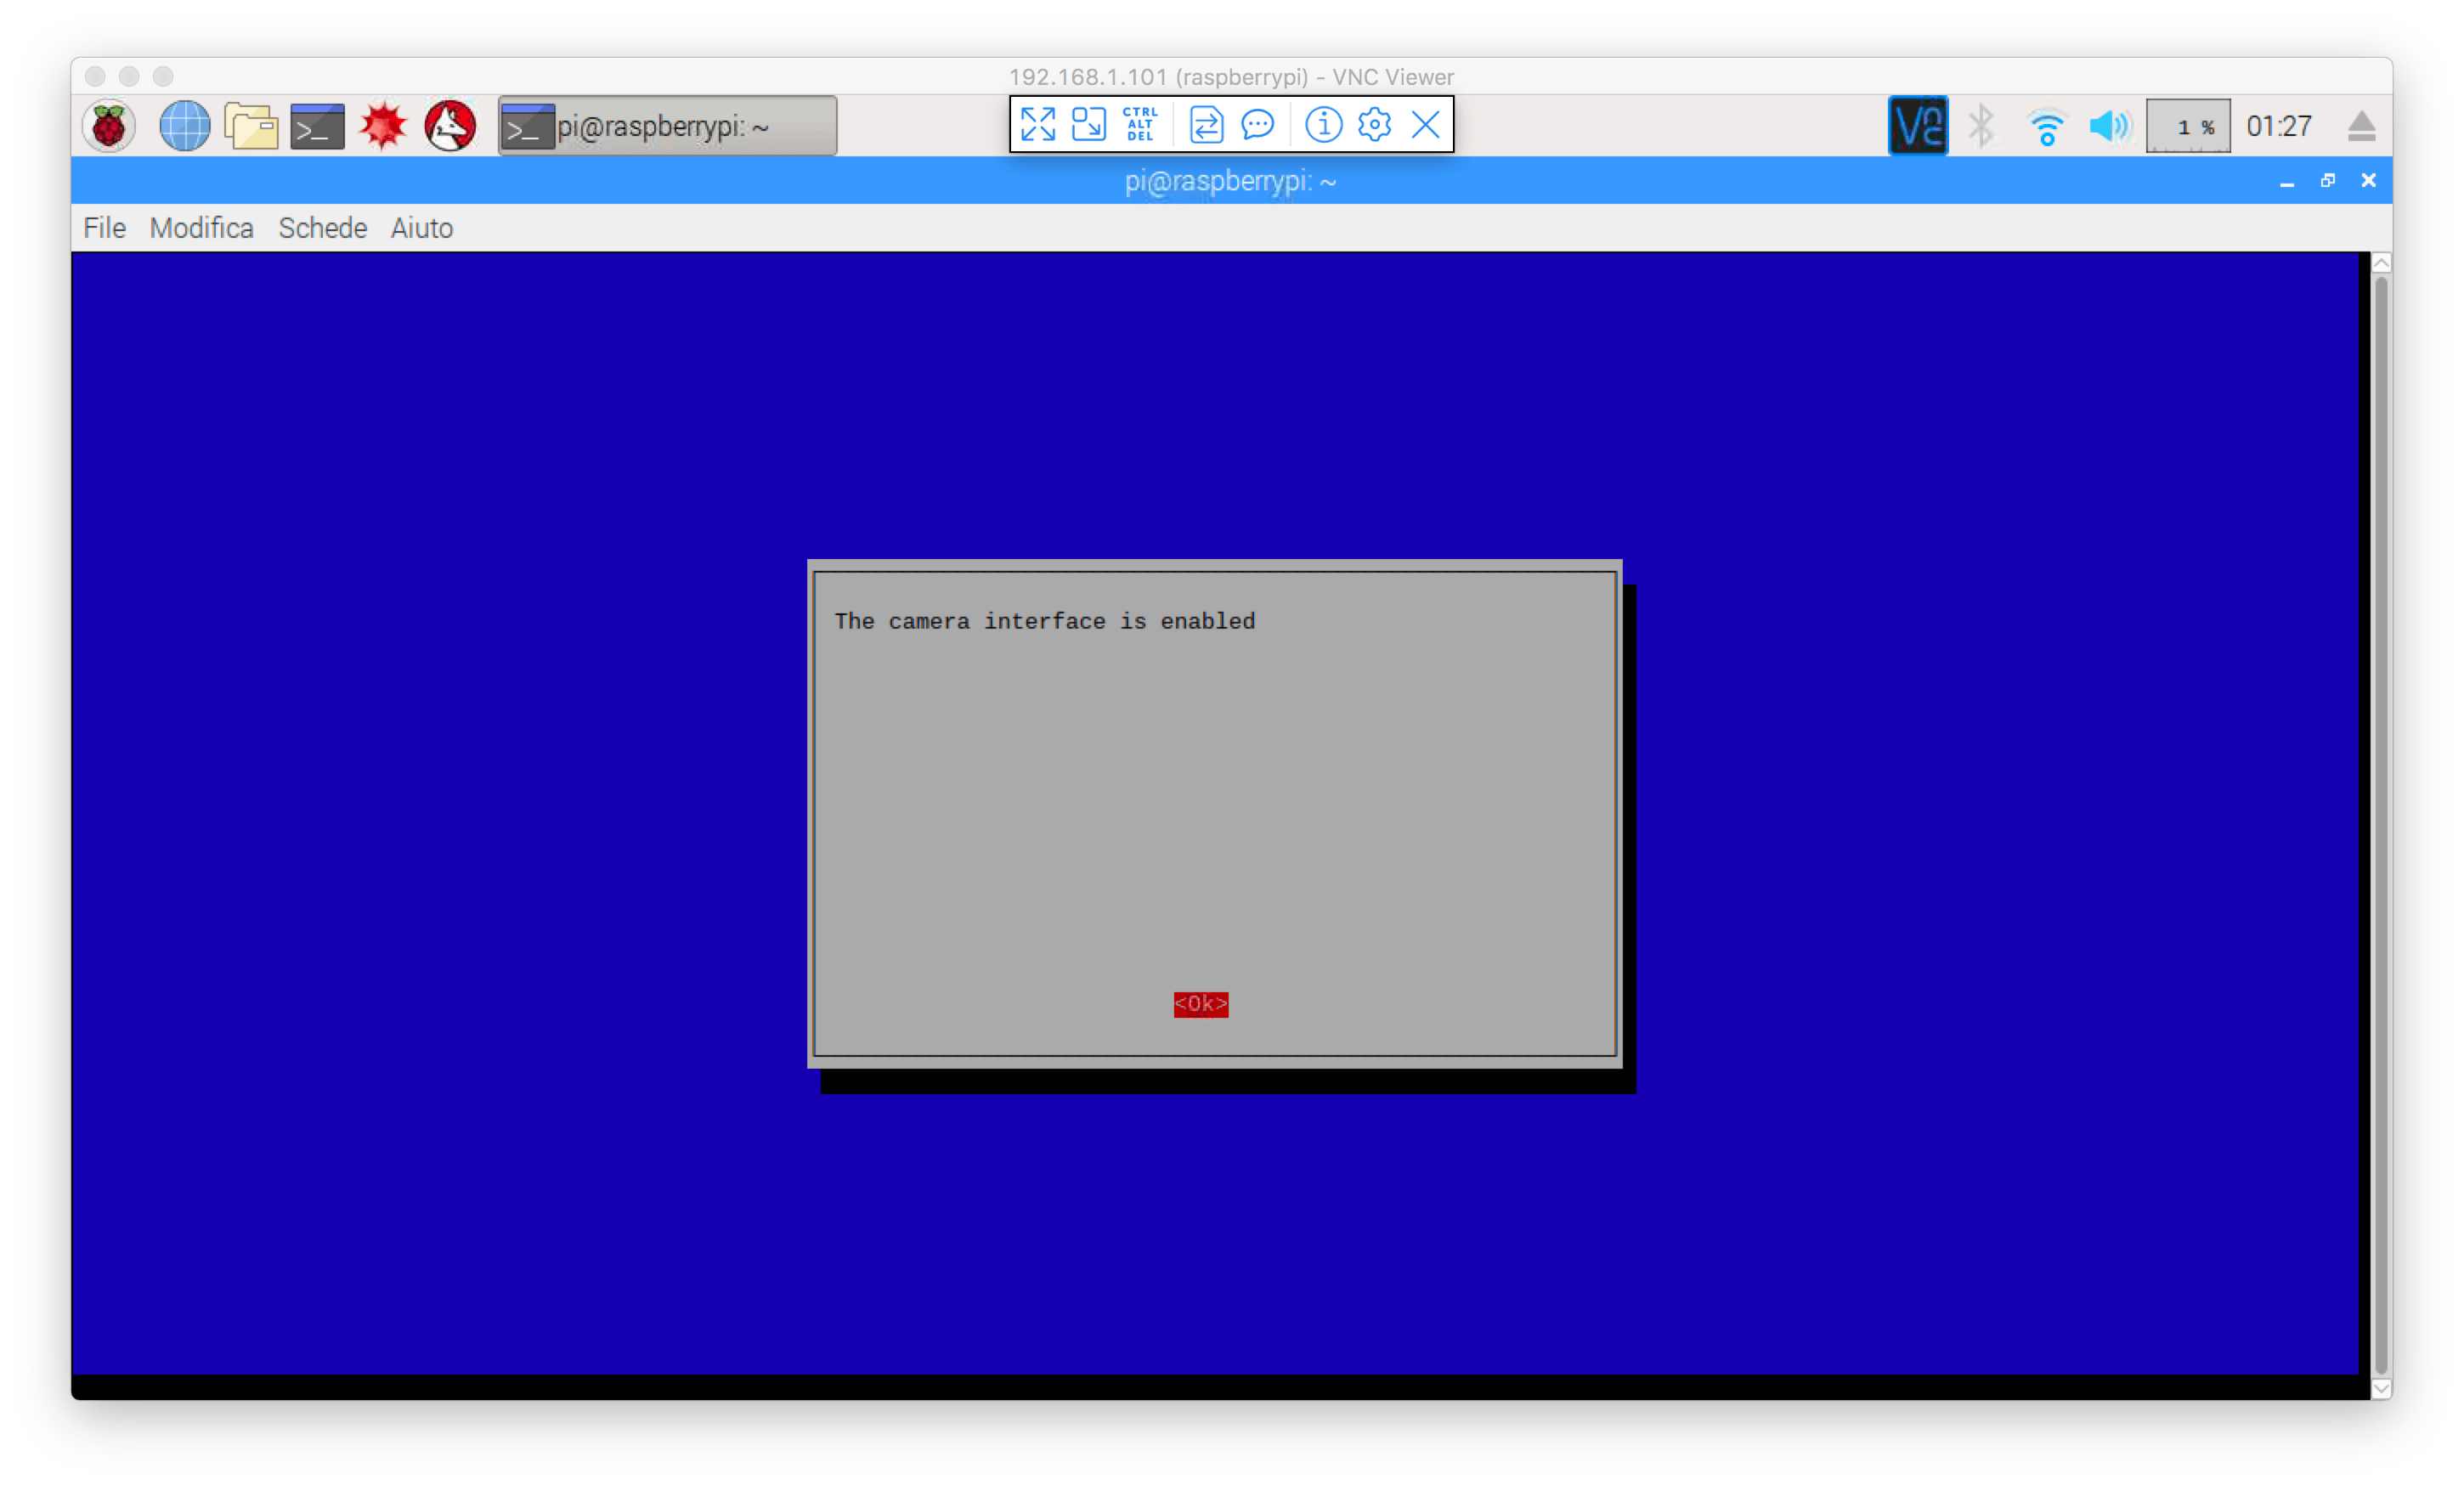Click the CPU usage monitor
The width and height of the screenshot is (2464, 1485).
click(2188, 126)
